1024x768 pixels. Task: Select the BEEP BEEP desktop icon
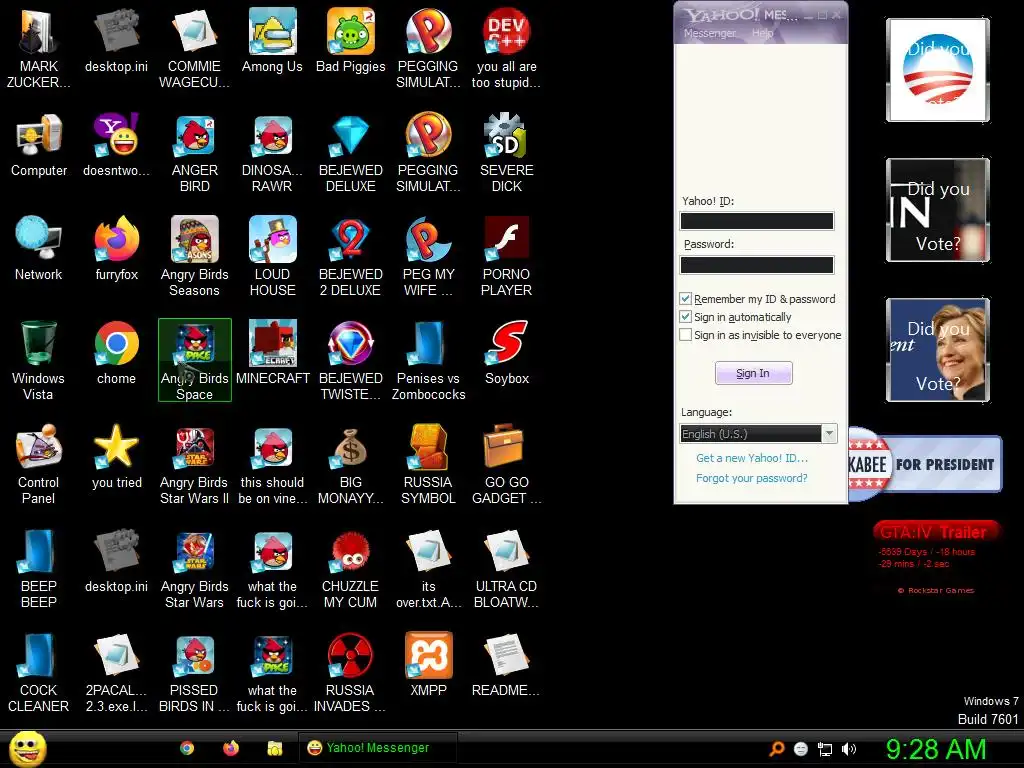(39, 568)
